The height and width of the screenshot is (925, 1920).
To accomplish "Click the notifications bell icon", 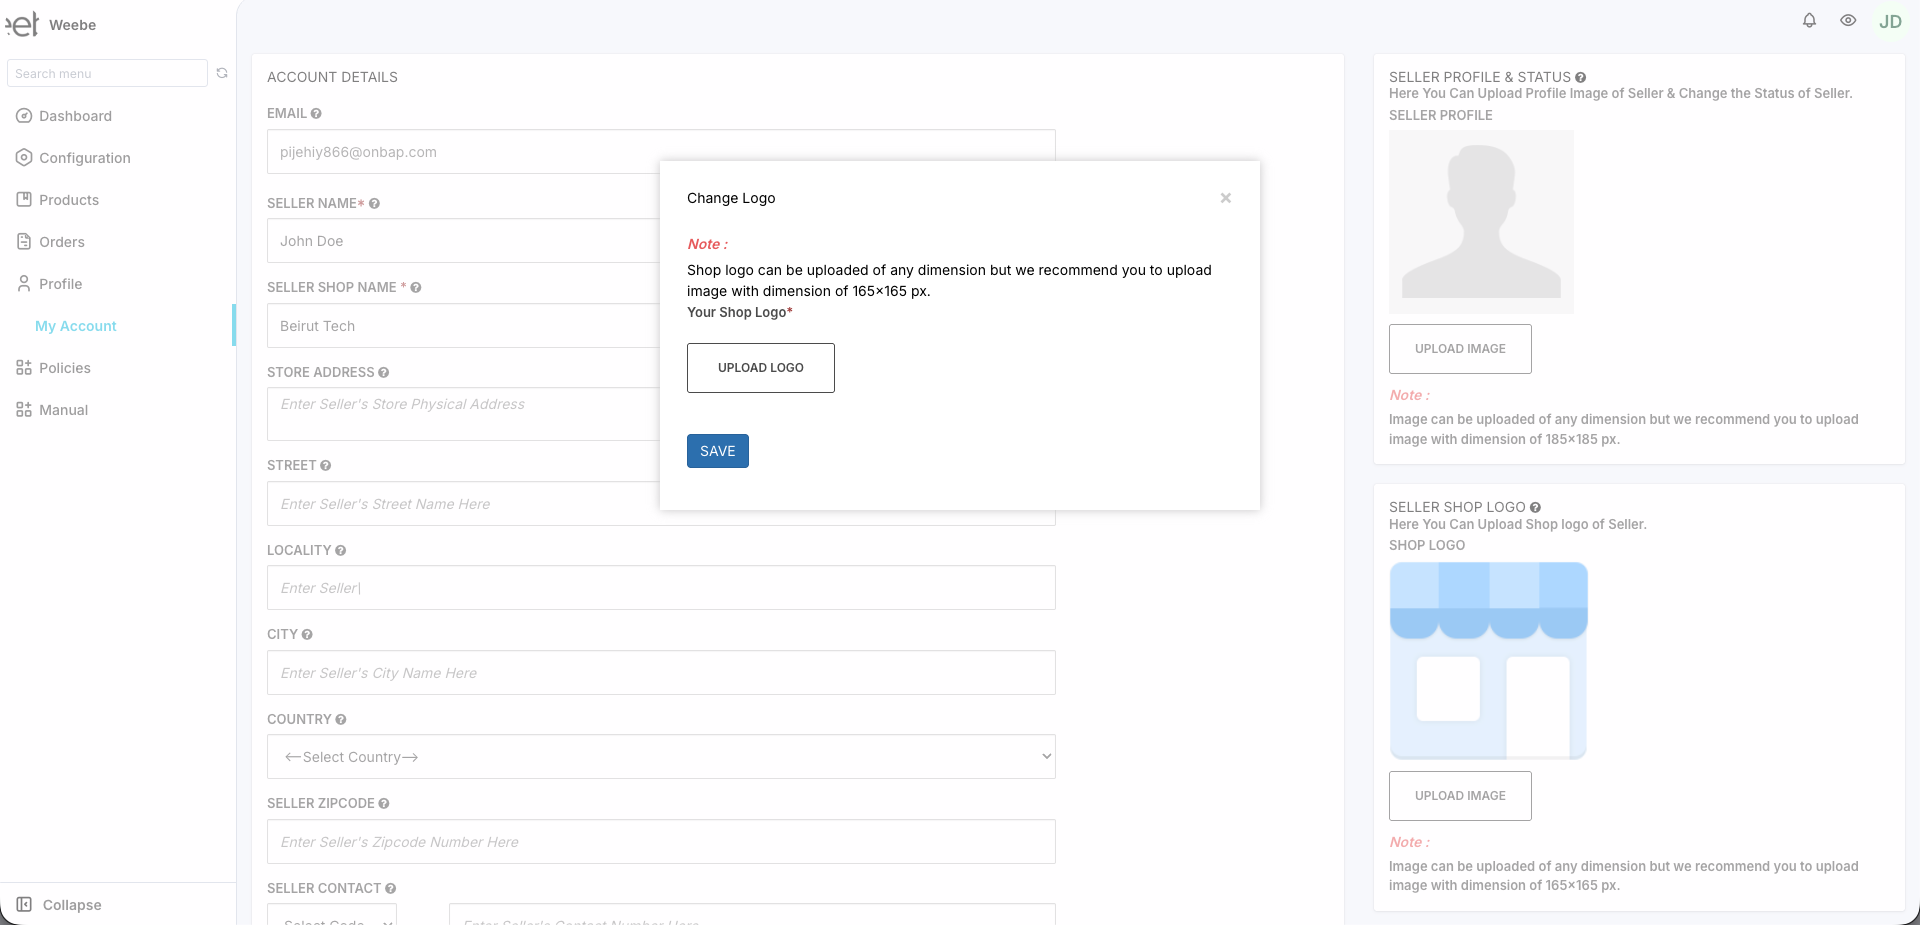I will (x=1808, y=20).
